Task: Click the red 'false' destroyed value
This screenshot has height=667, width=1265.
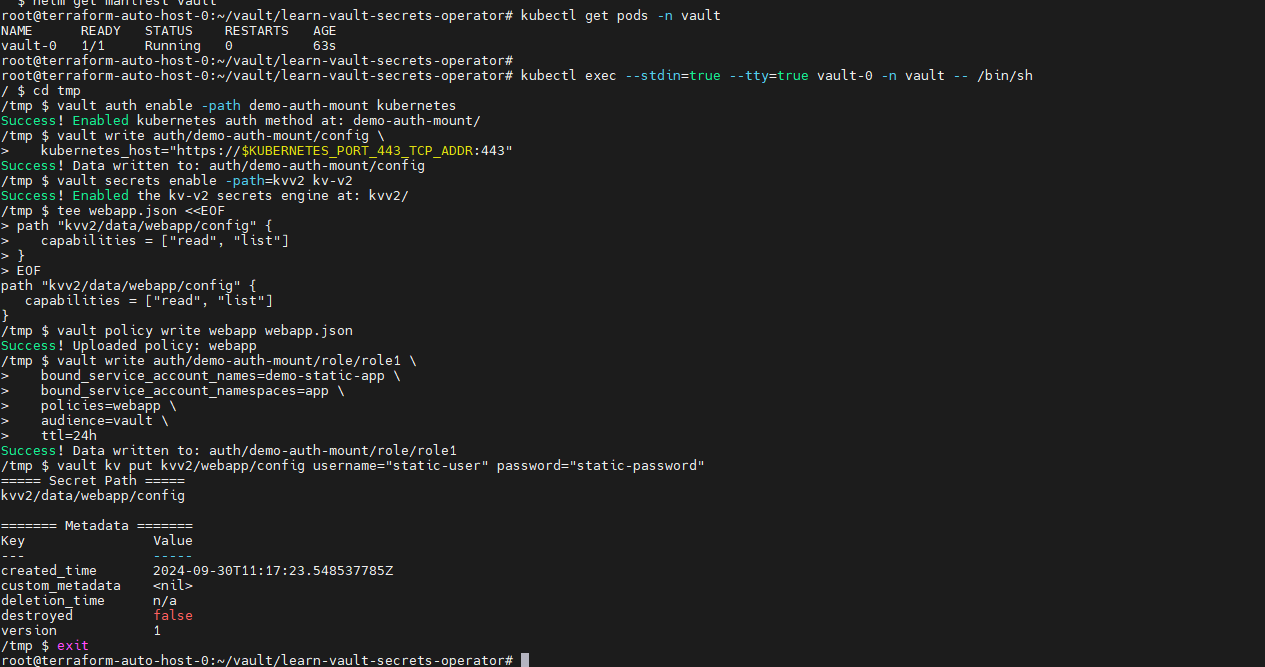Action: coord(173,616)
